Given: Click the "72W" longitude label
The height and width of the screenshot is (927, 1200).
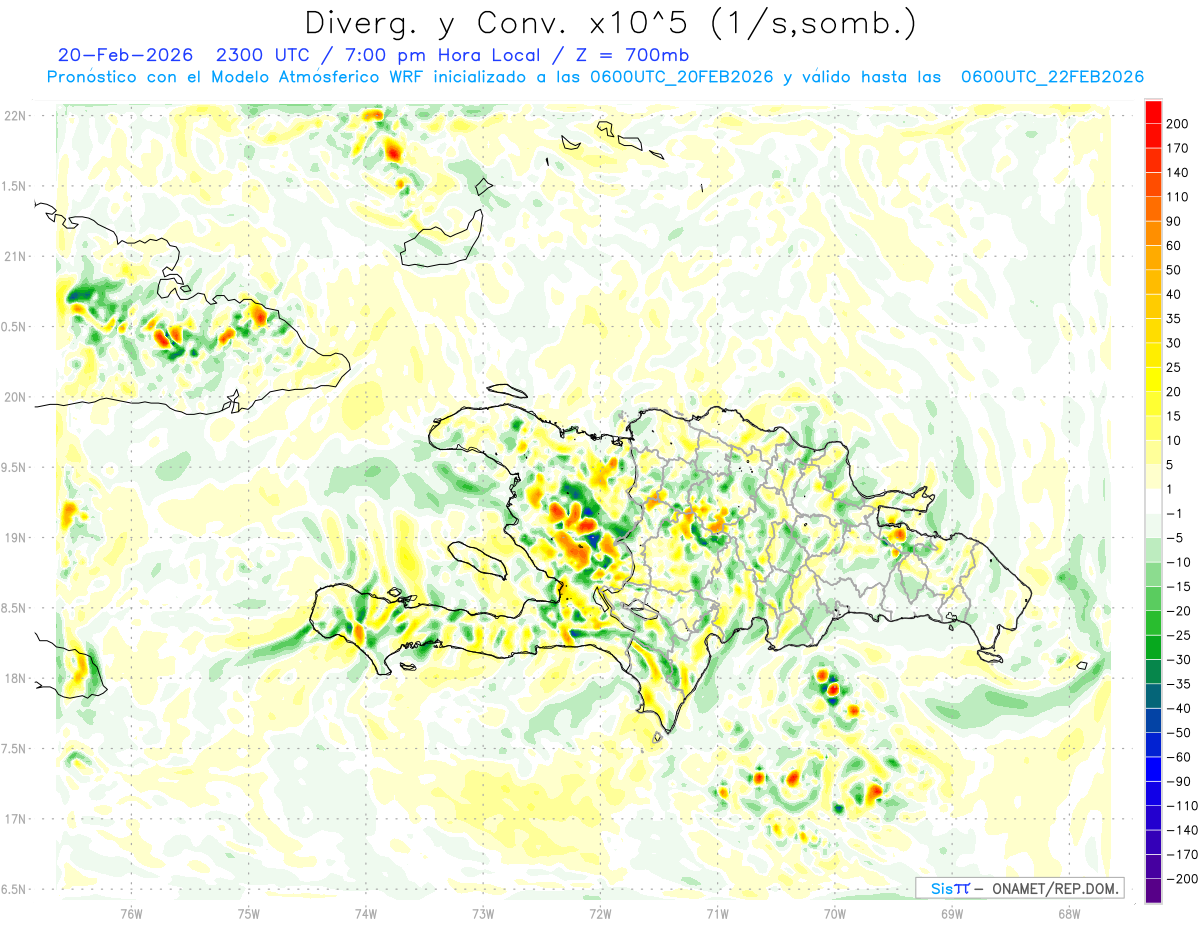Looking at the screenshot, I should pos(600,913).
